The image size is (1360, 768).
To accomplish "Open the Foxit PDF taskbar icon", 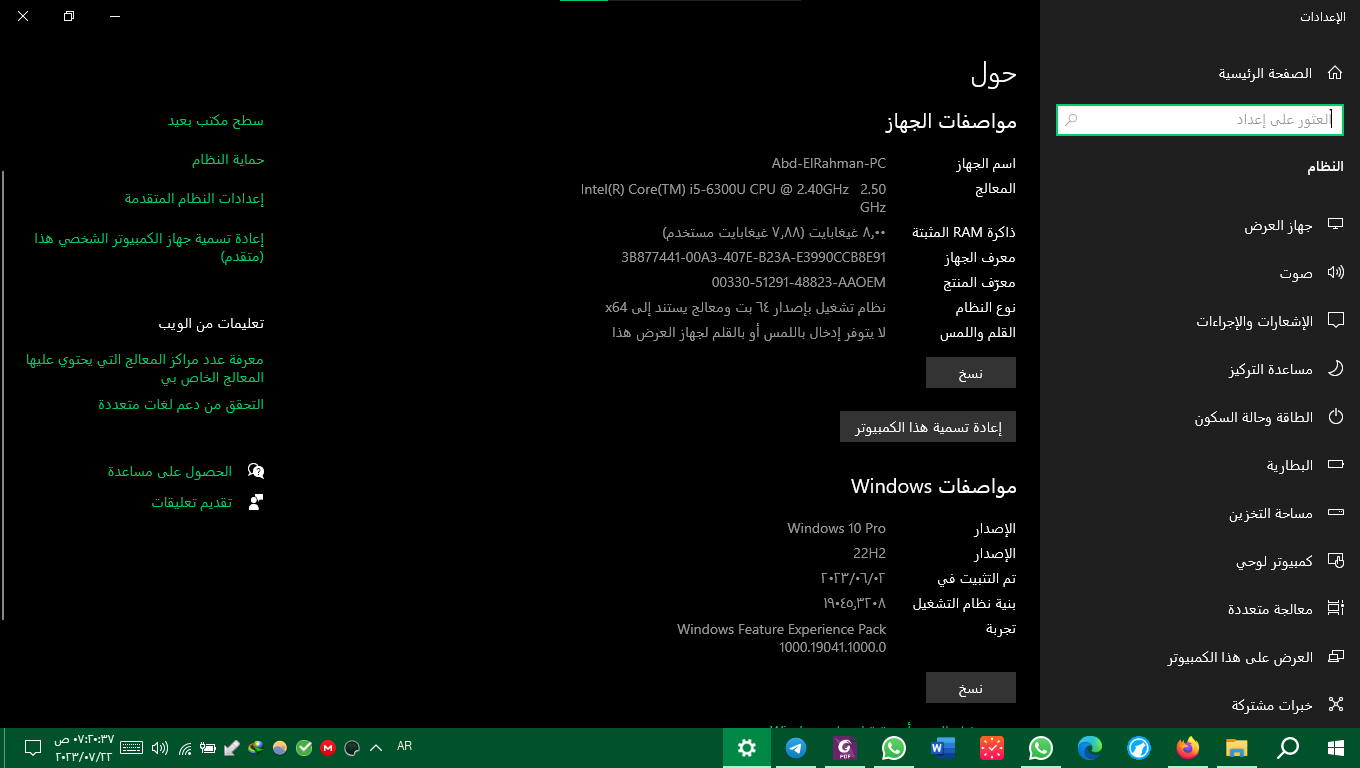I will tap(845, 748).
